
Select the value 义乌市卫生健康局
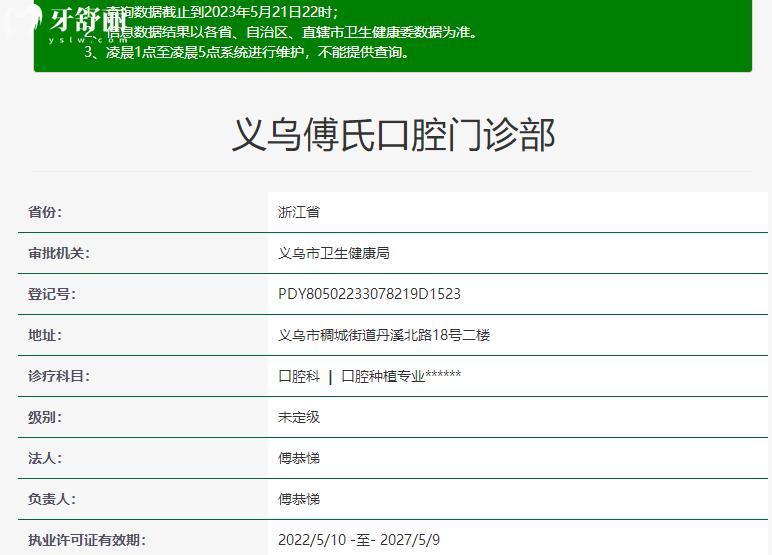point(334,253)
